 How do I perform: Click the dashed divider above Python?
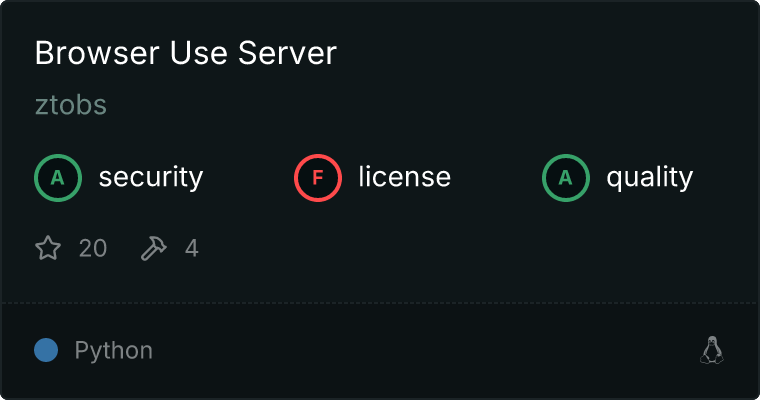click(380, 302)
